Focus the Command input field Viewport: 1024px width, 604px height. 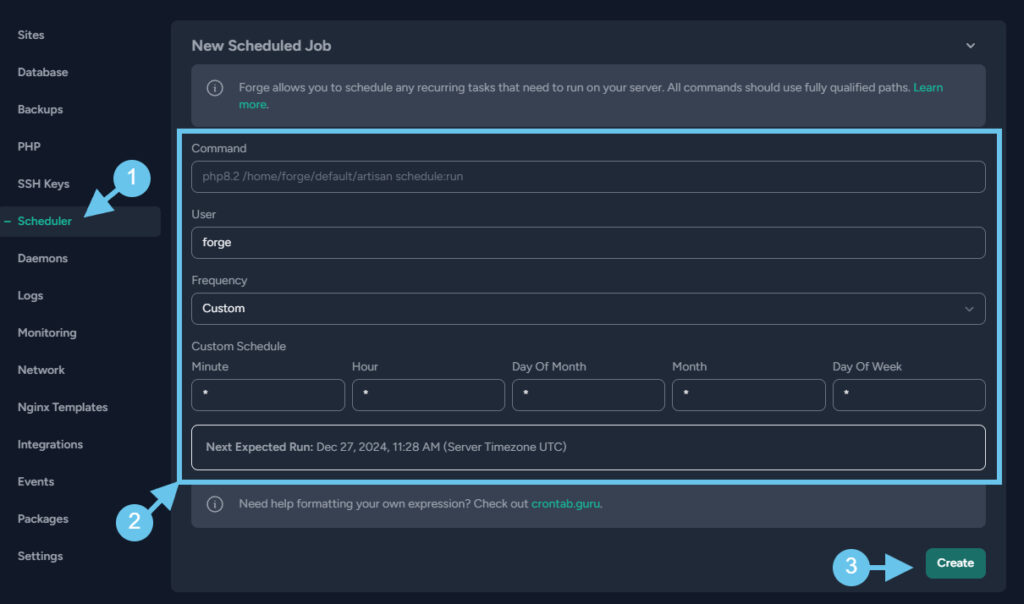tap(588, 177)
